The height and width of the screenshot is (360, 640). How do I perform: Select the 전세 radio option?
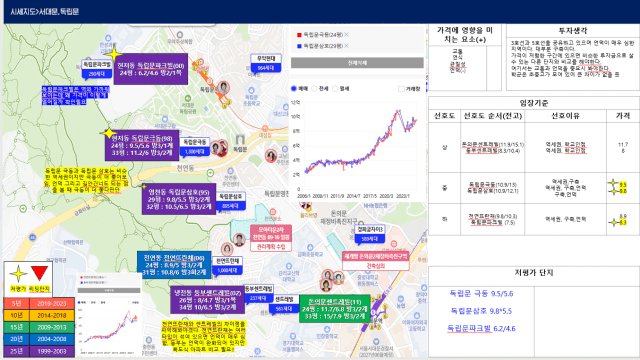click(x=314, y=88)
